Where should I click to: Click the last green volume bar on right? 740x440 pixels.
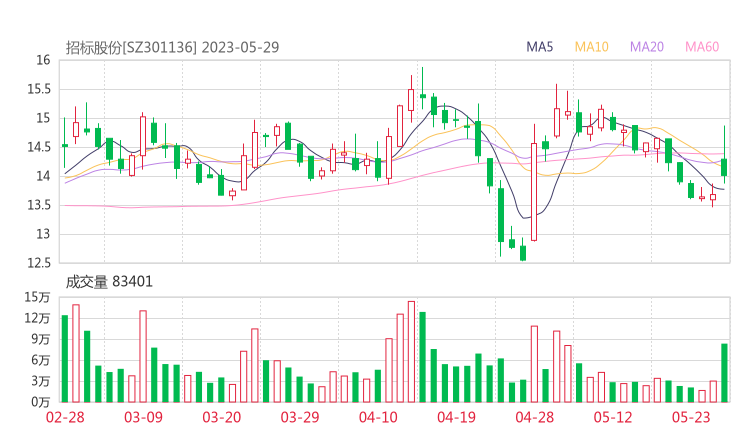click(724, 373)
